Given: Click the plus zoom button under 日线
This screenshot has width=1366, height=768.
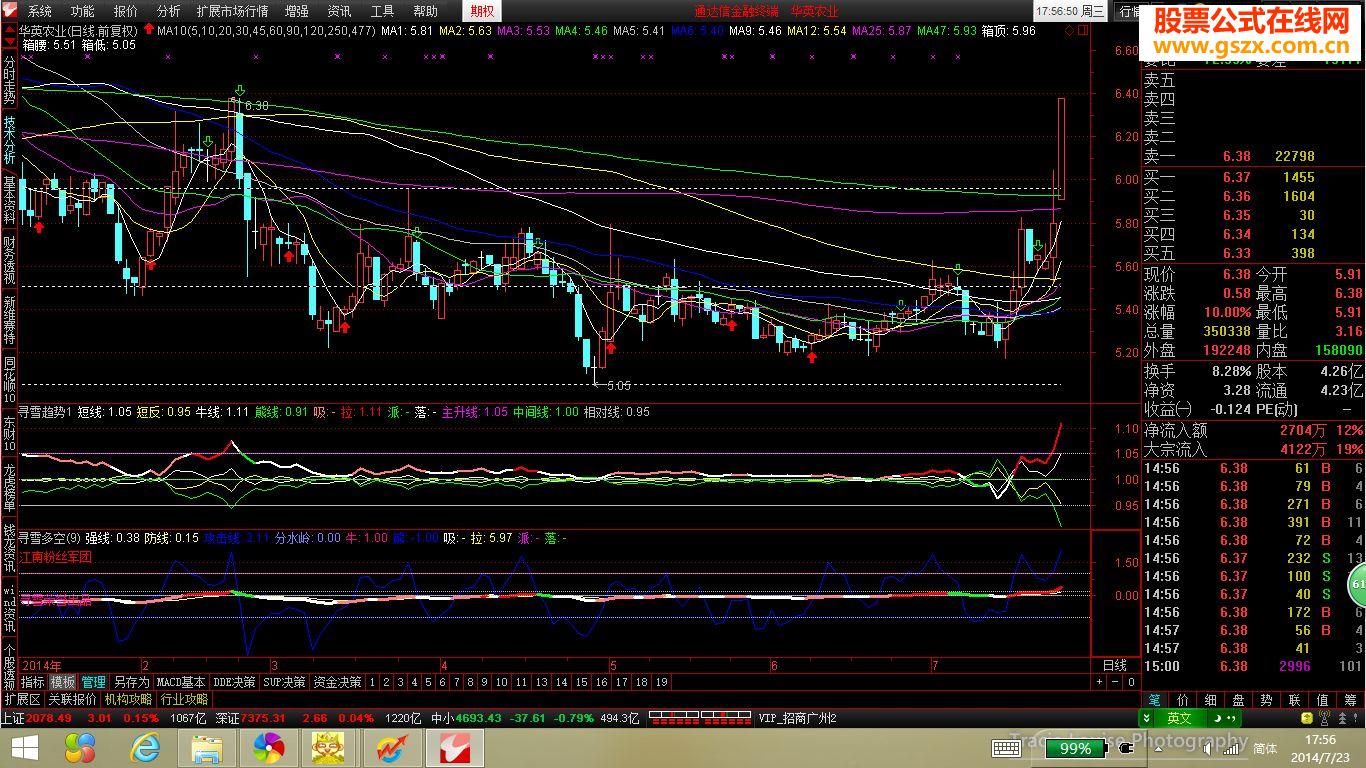Looking at the screenshot, I should (x=1100, y=682).
